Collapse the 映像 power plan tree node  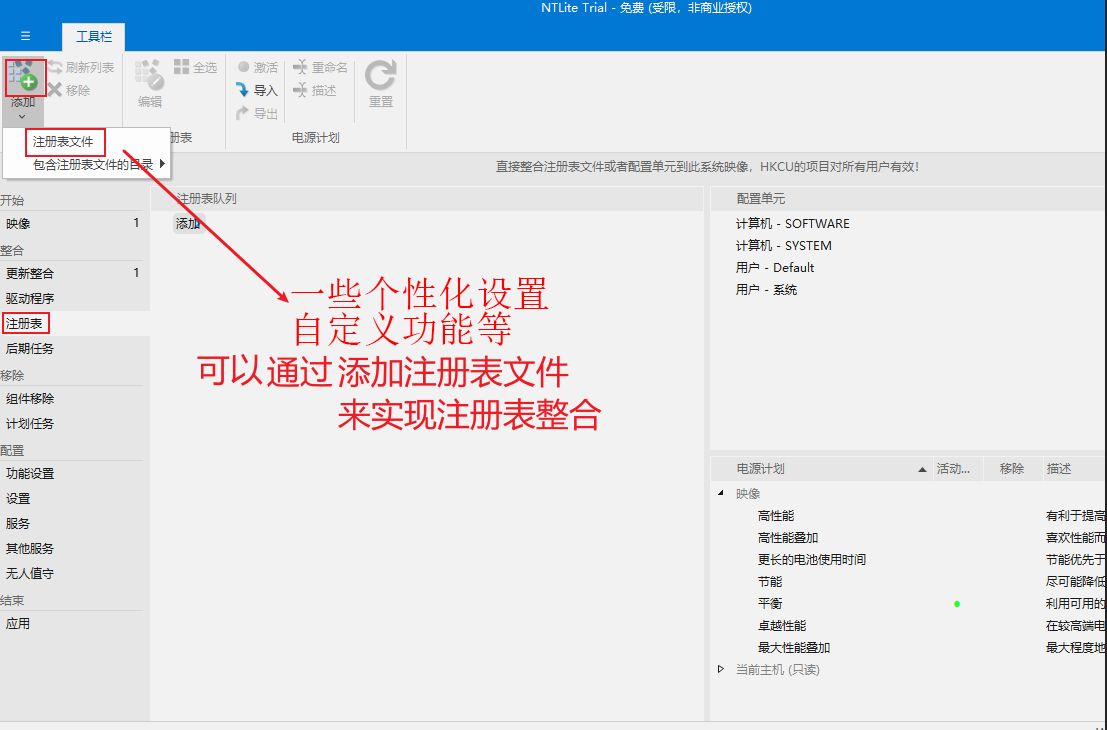tap(721, 493)
